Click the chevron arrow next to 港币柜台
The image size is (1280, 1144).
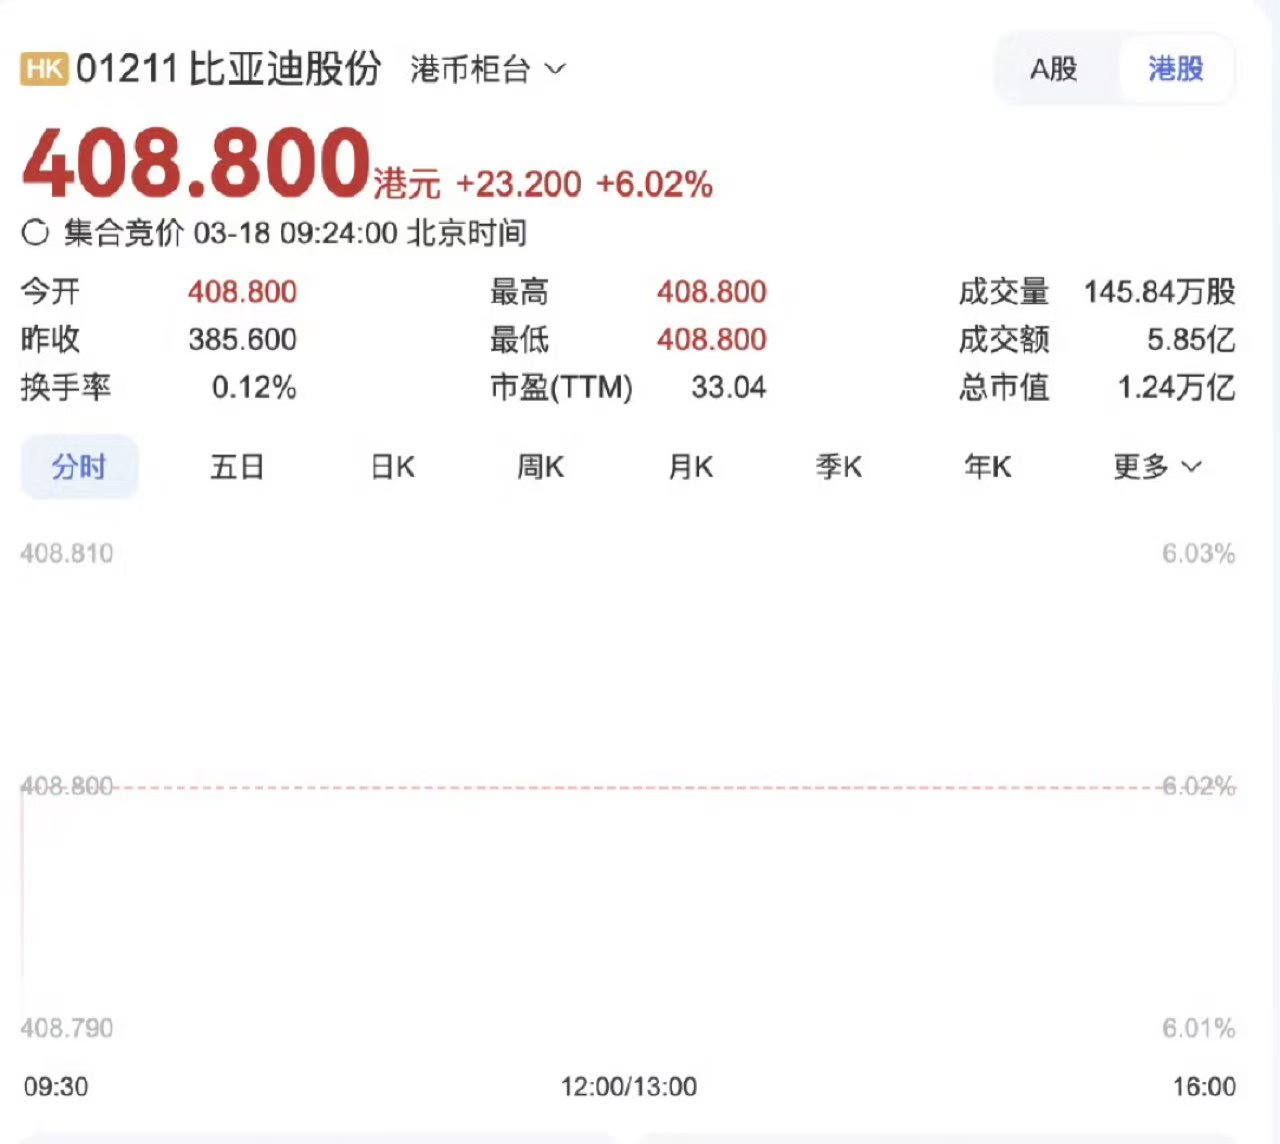pyautogui.click(x=556, y=70)
